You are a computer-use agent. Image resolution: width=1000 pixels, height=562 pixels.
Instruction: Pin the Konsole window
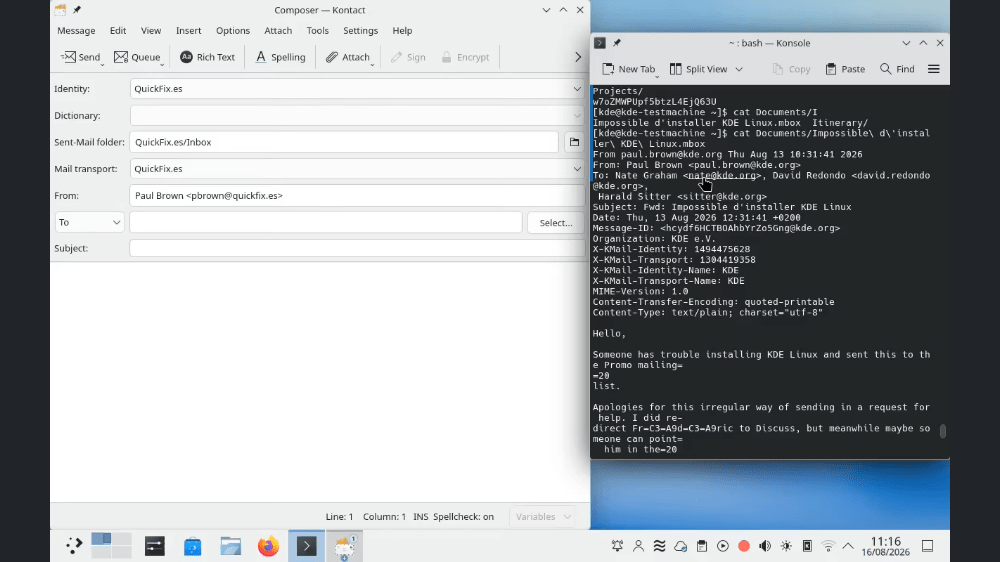(617, 43)
